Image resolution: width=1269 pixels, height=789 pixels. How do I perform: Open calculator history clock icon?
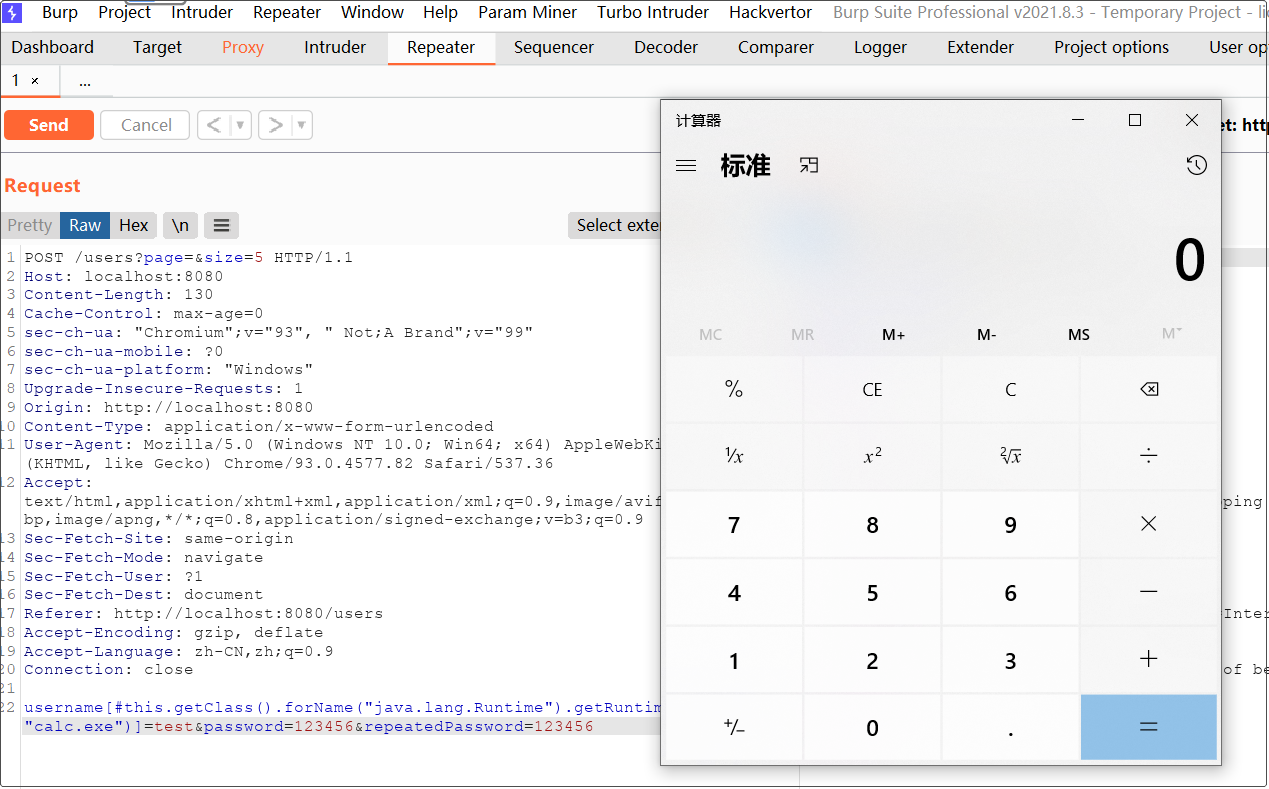(x=1196, y=166)
